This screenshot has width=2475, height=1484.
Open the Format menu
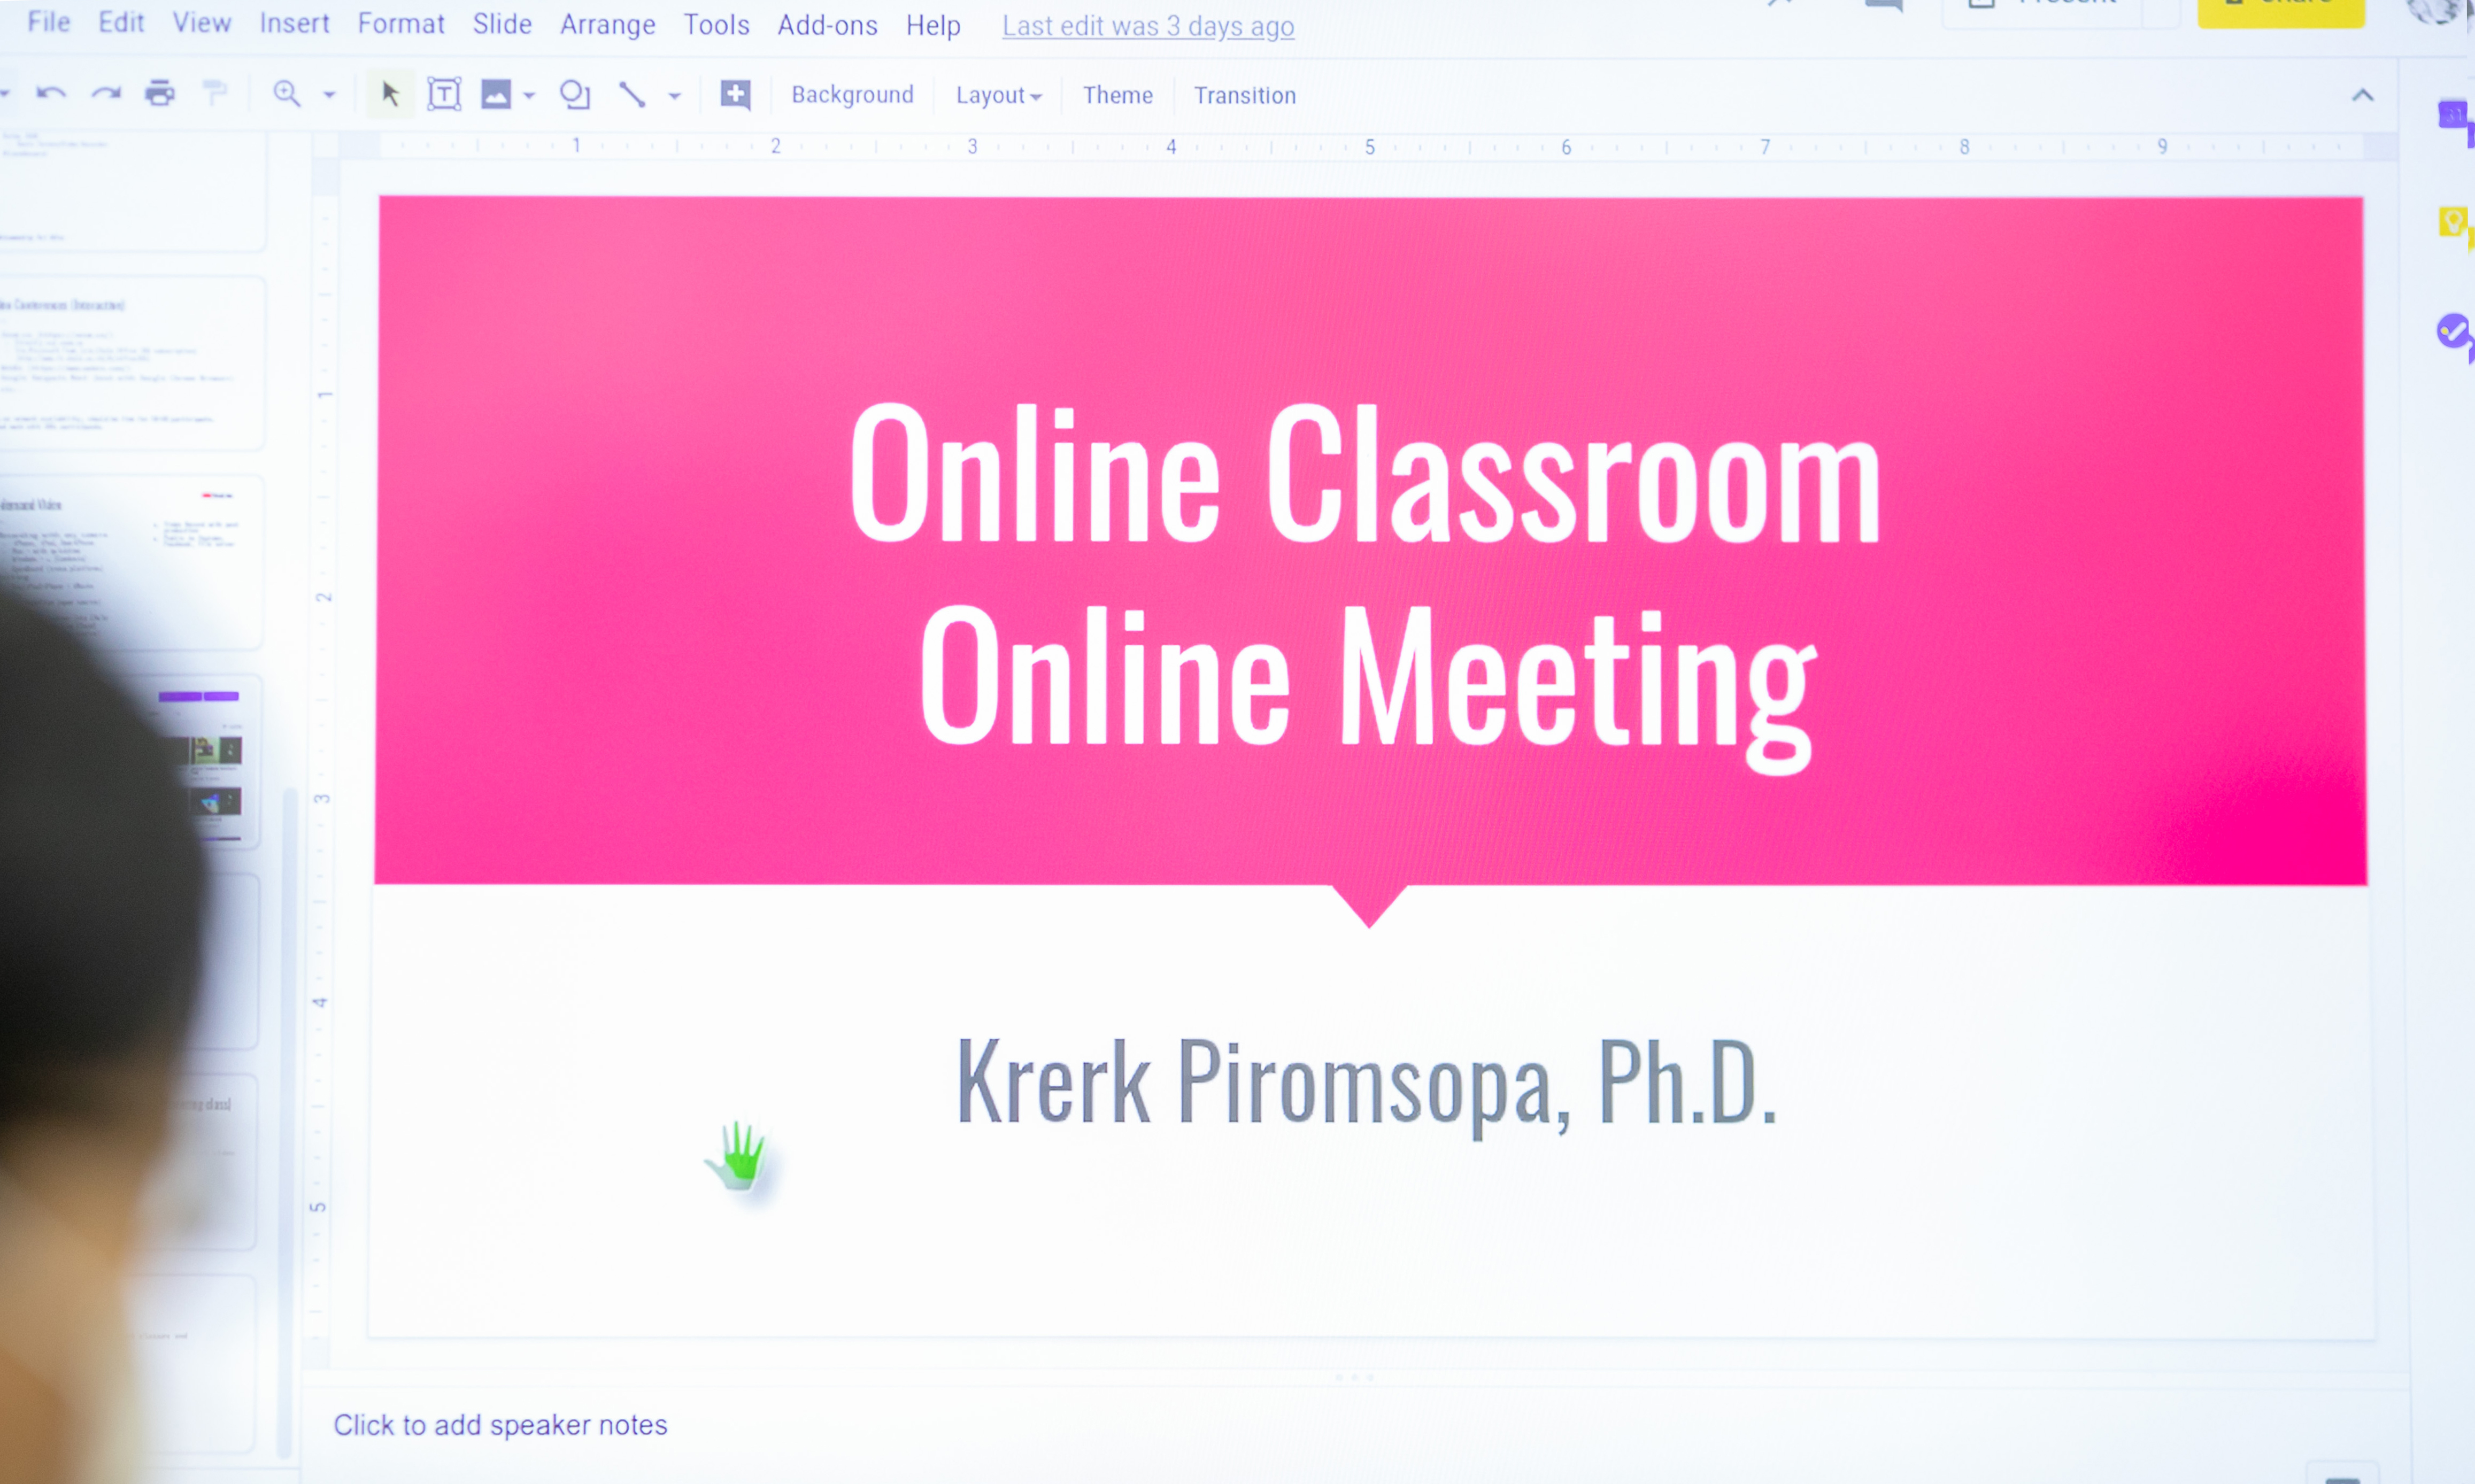pos(400,24)
